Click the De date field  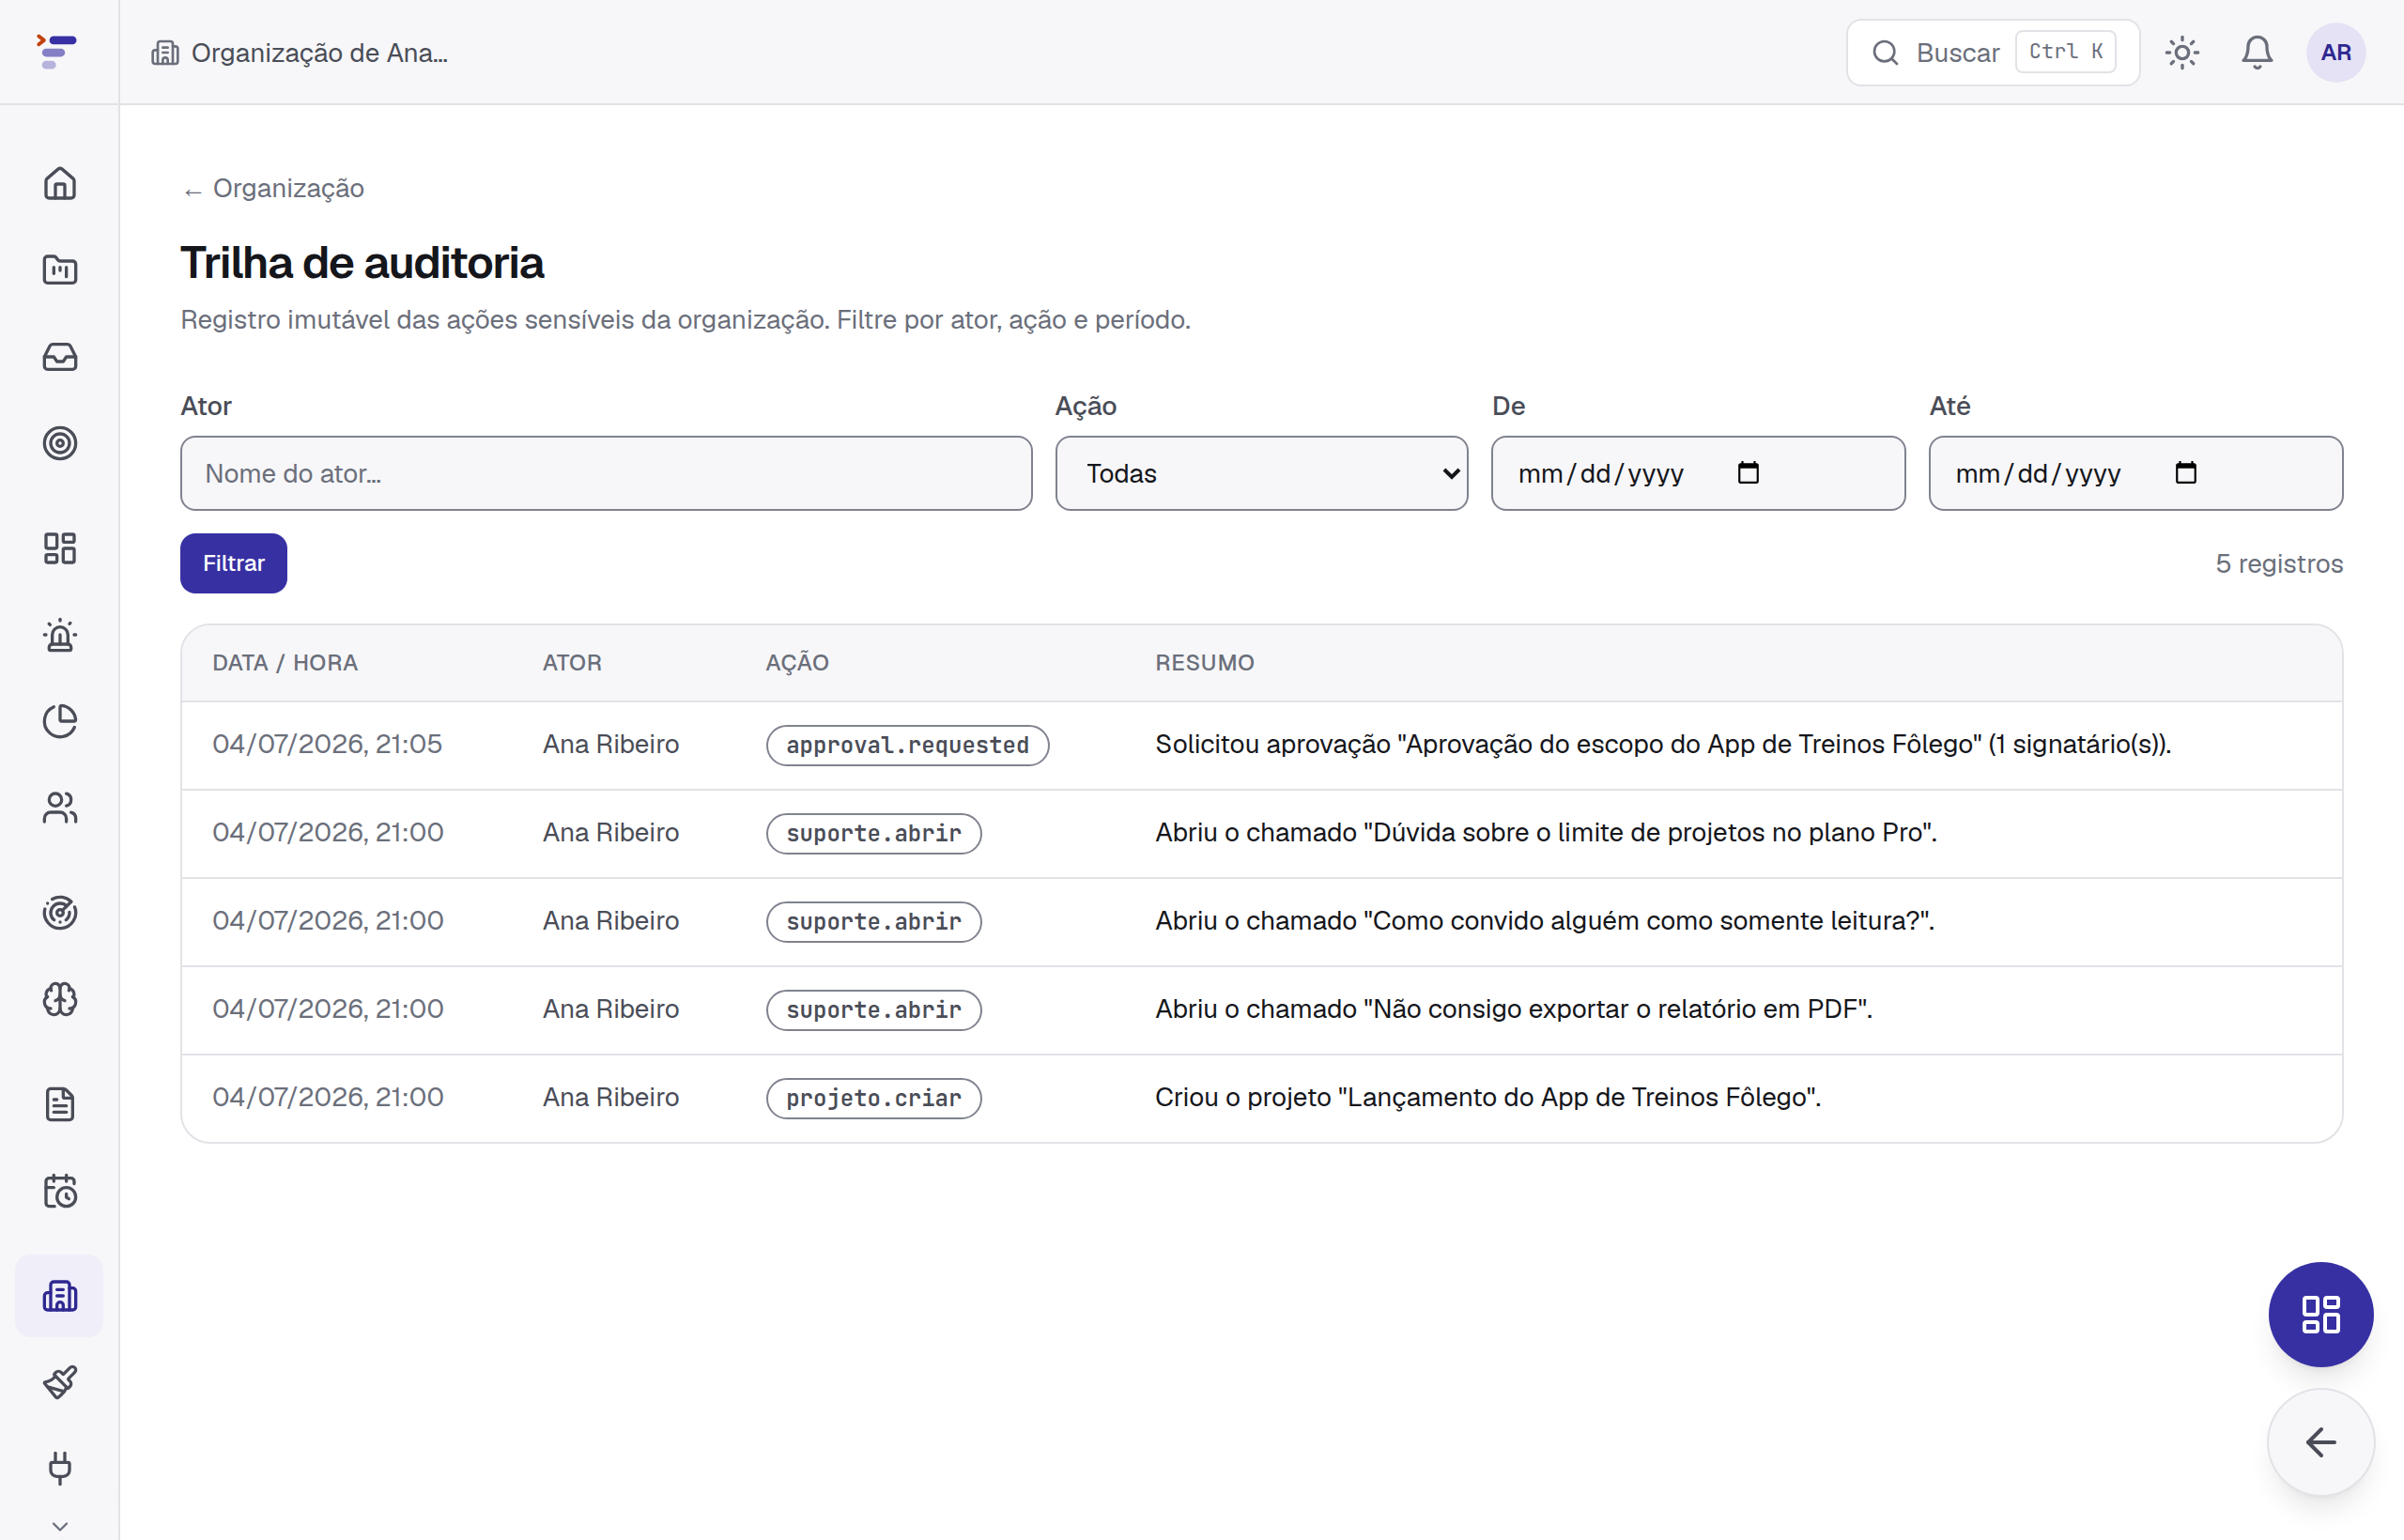(1698, 473)
